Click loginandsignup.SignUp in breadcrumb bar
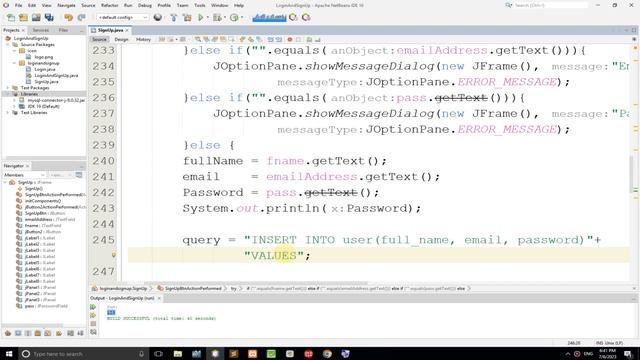640x360 pixels. pyautogui.click(x=123, y=289)
